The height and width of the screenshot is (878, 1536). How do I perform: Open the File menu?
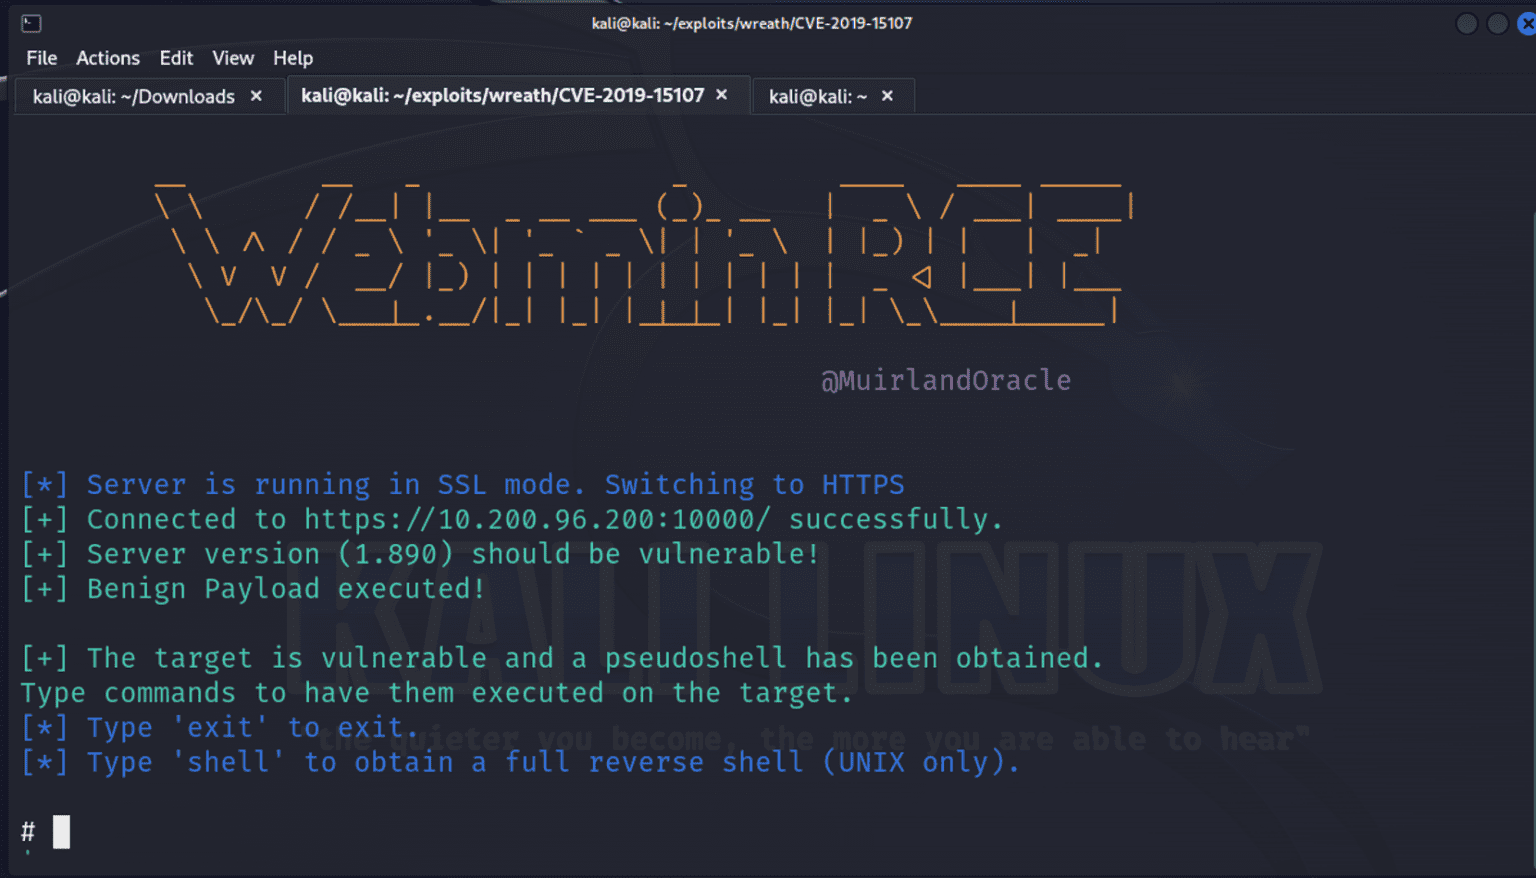point(41,58)
